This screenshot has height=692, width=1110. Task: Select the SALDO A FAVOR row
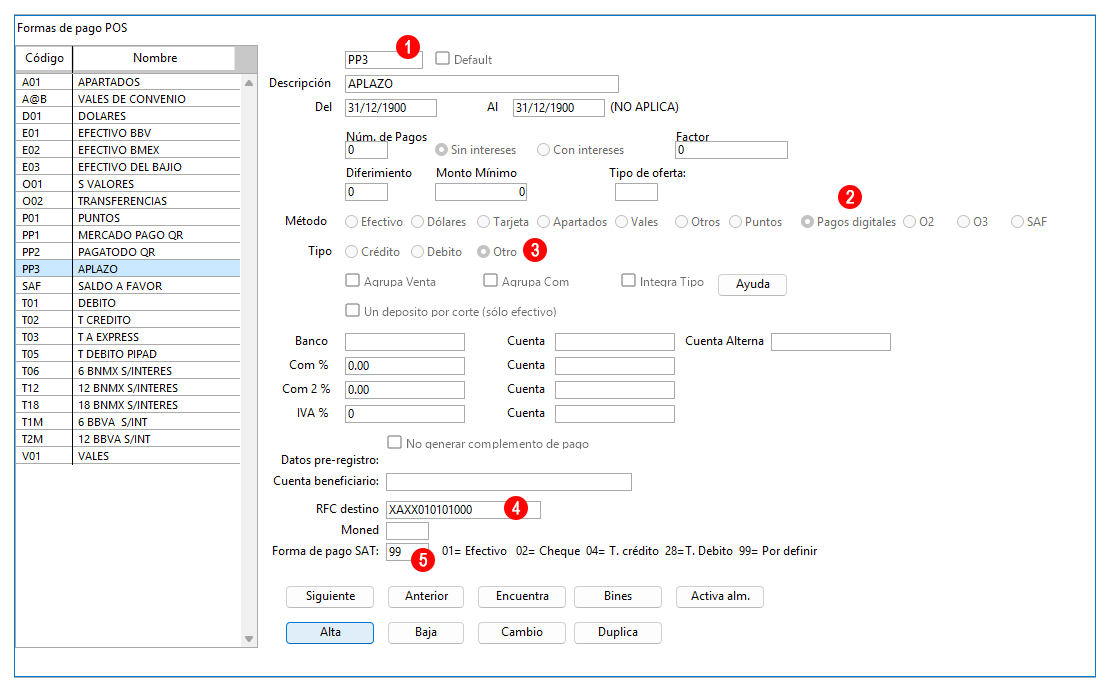(128, 286)
